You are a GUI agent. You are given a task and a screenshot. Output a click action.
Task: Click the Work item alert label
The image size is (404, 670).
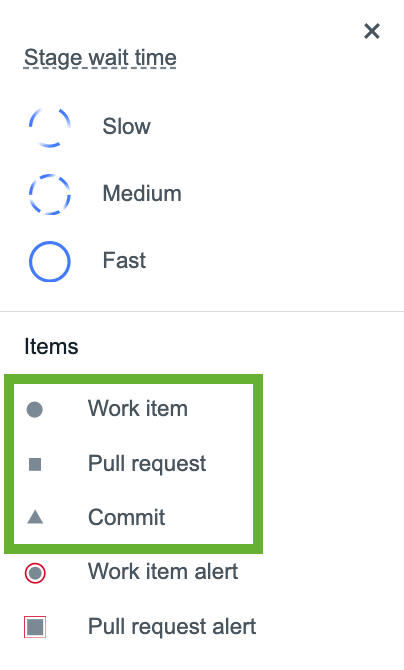click(x=163, y=572)
